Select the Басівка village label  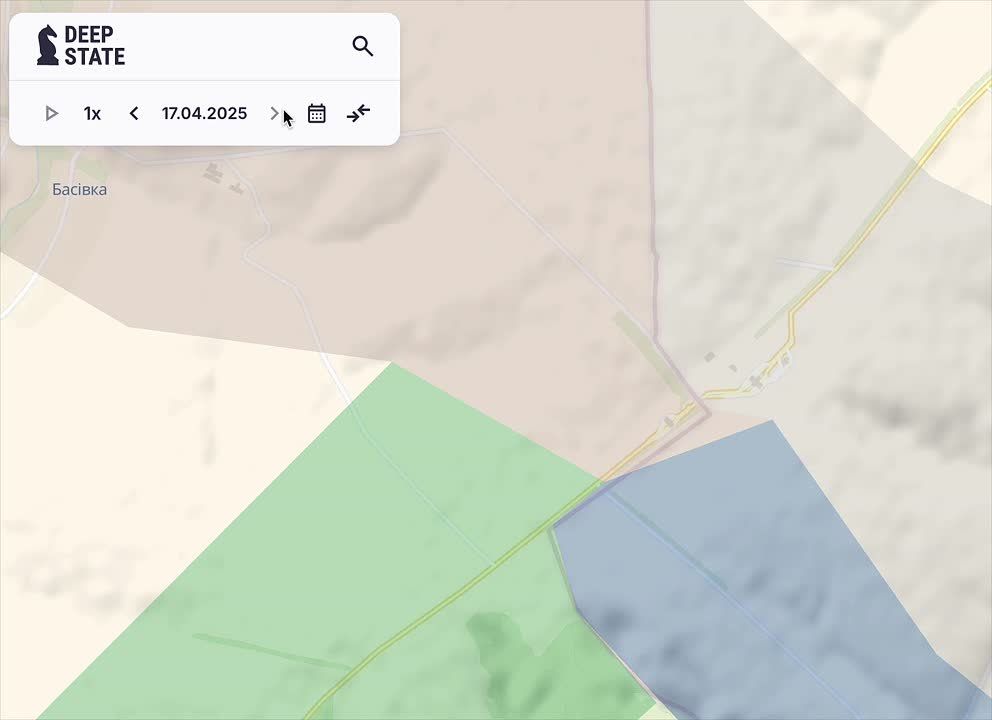pyautogui.click(x=80, y=190)
